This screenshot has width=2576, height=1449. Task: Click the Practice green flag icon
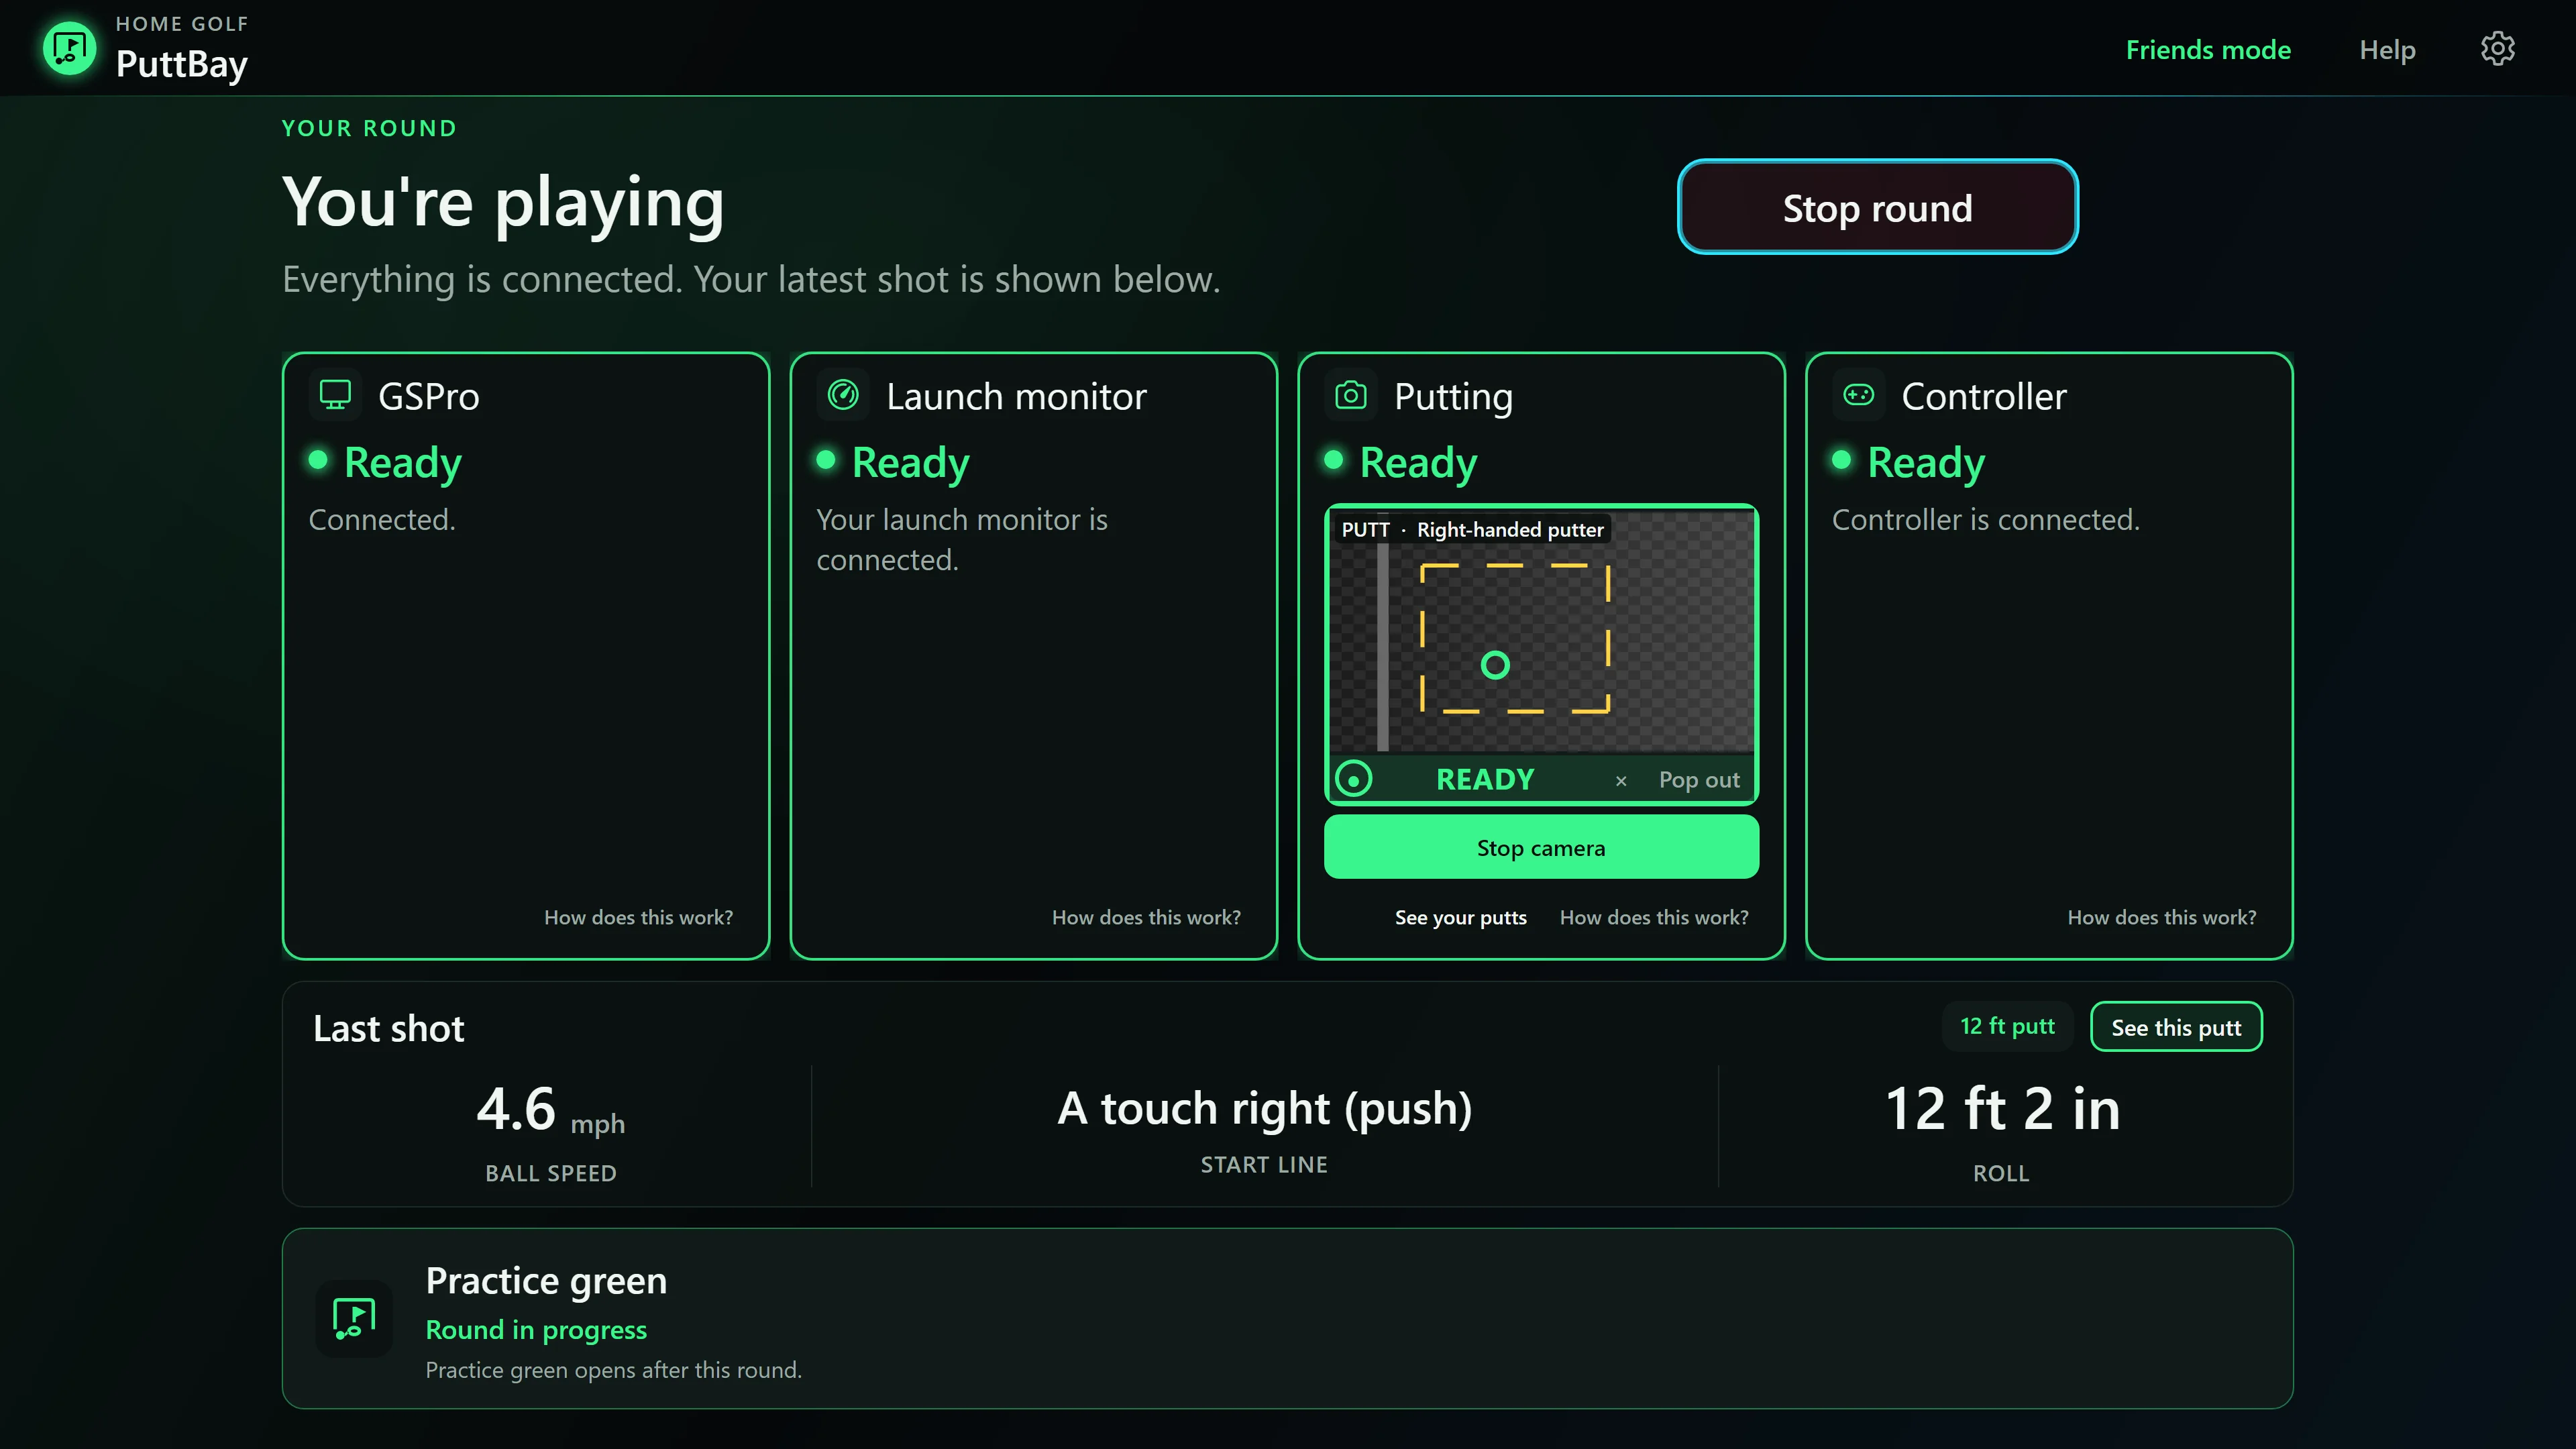[354, 1318]
